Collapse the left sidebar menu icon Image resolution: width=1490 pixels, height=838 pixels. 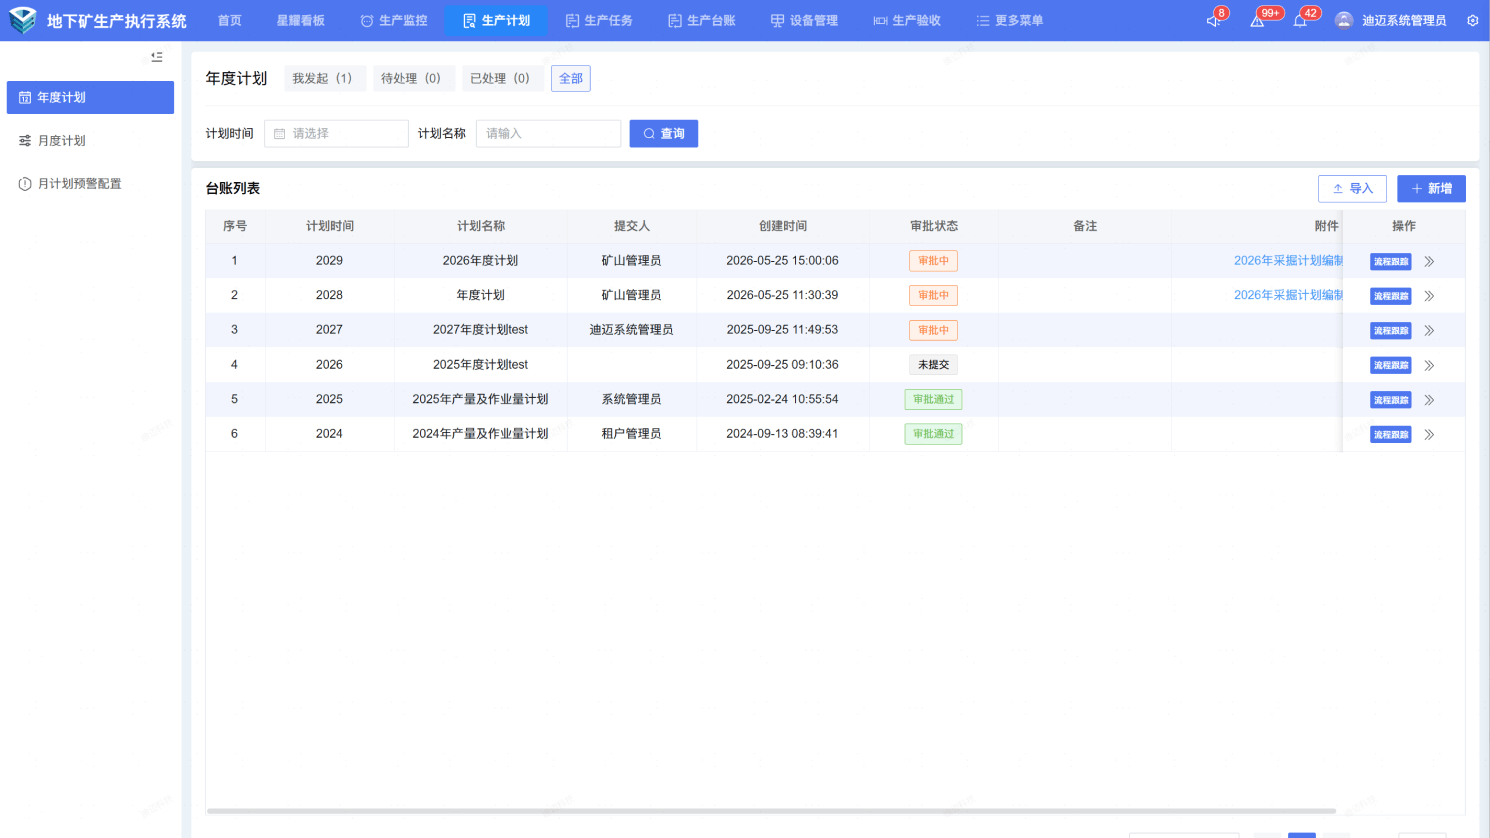click(157, 57)
